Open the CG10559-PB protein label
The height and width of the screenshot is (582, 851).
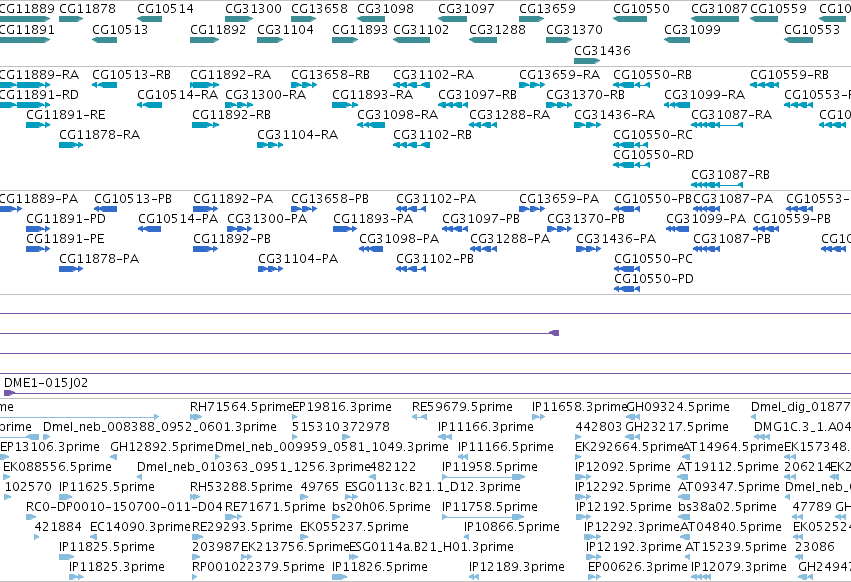(x=792, y=219)
